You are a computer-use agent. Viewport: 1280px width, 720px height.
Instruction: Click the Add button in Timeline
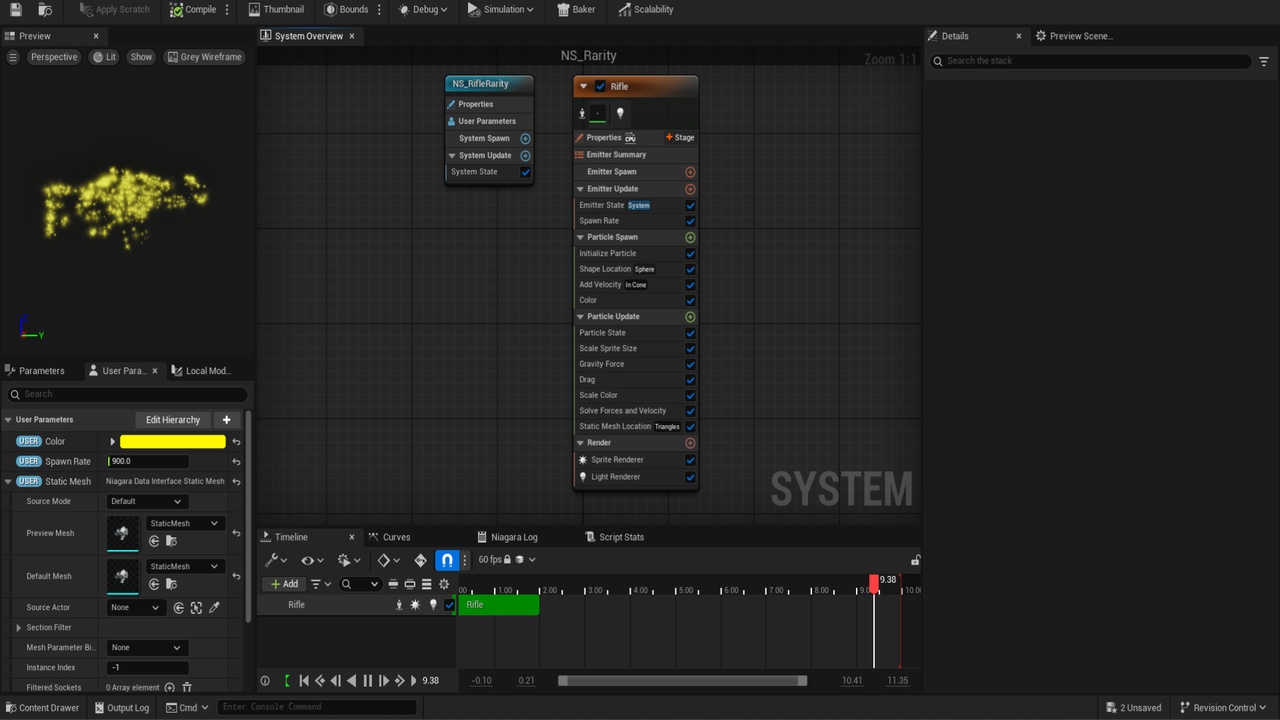point(285,584)
